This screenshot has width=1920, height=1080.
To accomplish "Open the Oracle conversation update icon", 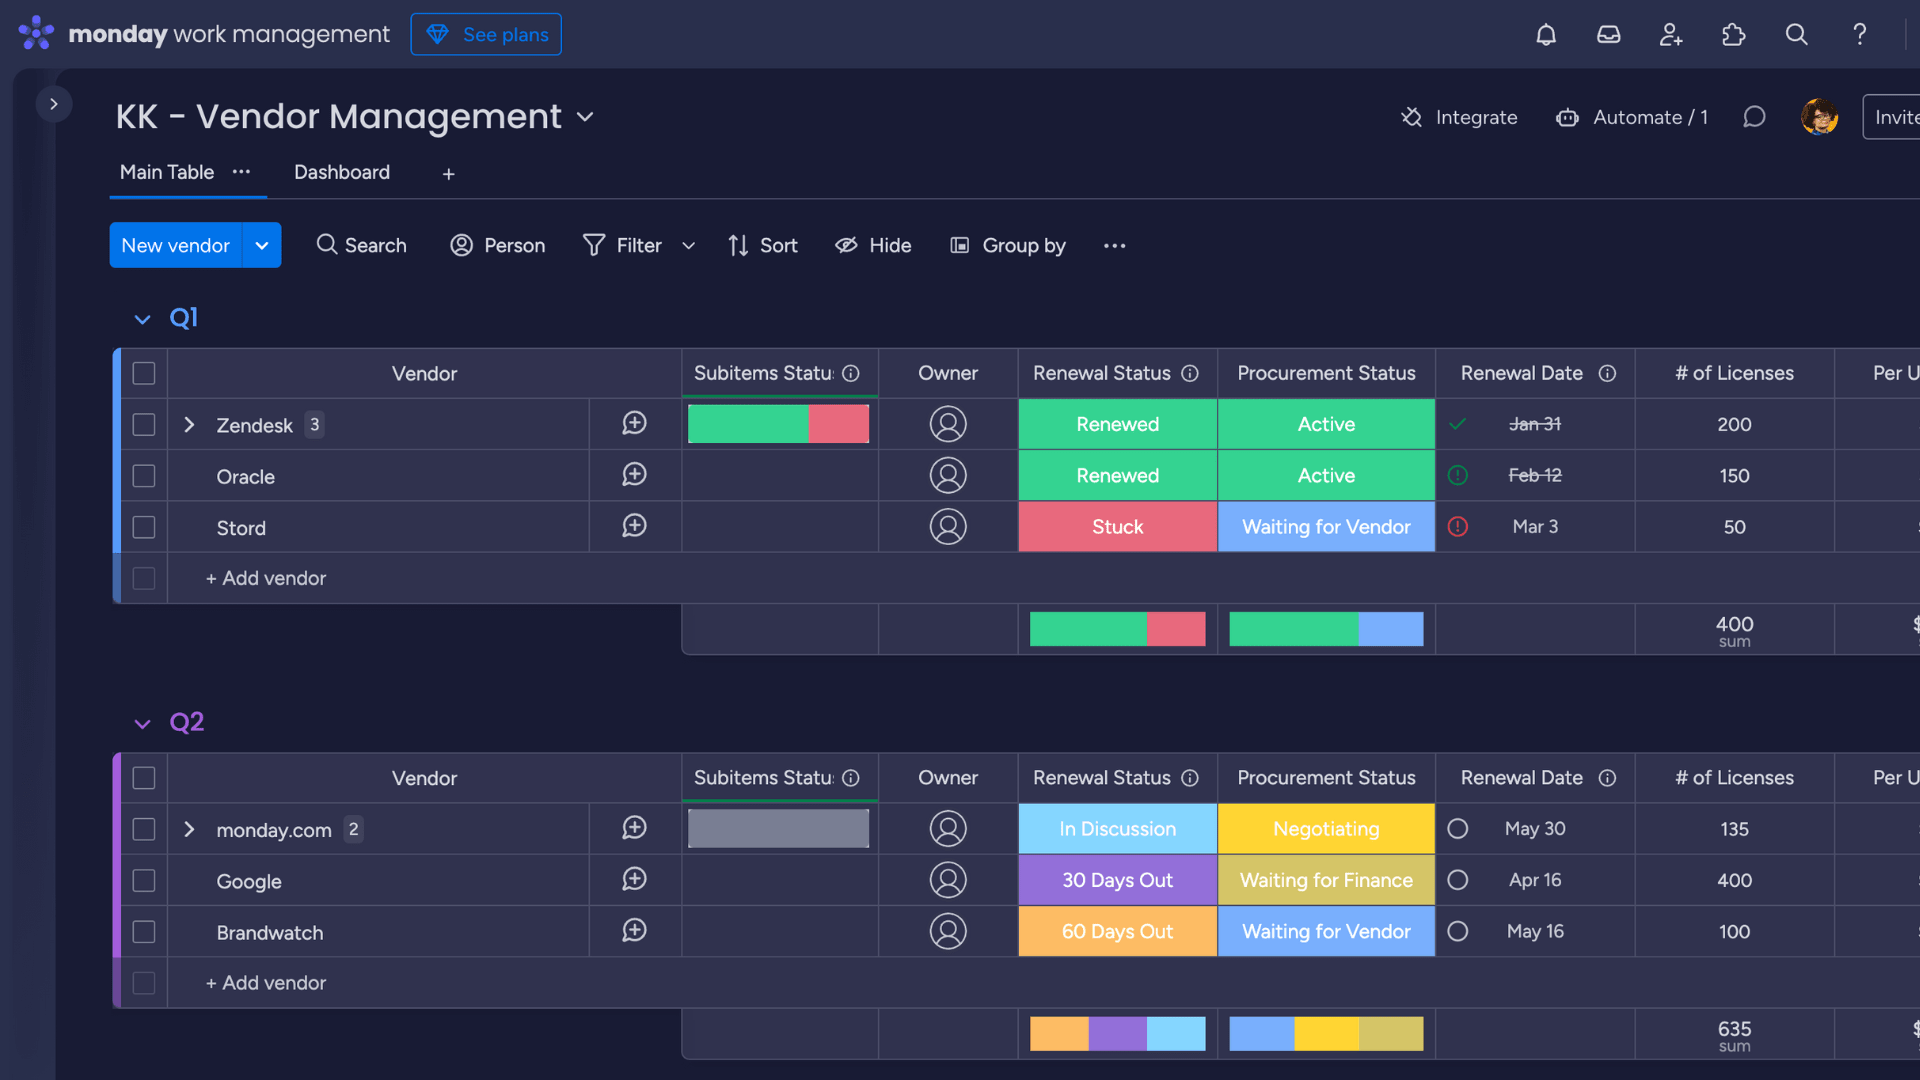I will 634,475.
